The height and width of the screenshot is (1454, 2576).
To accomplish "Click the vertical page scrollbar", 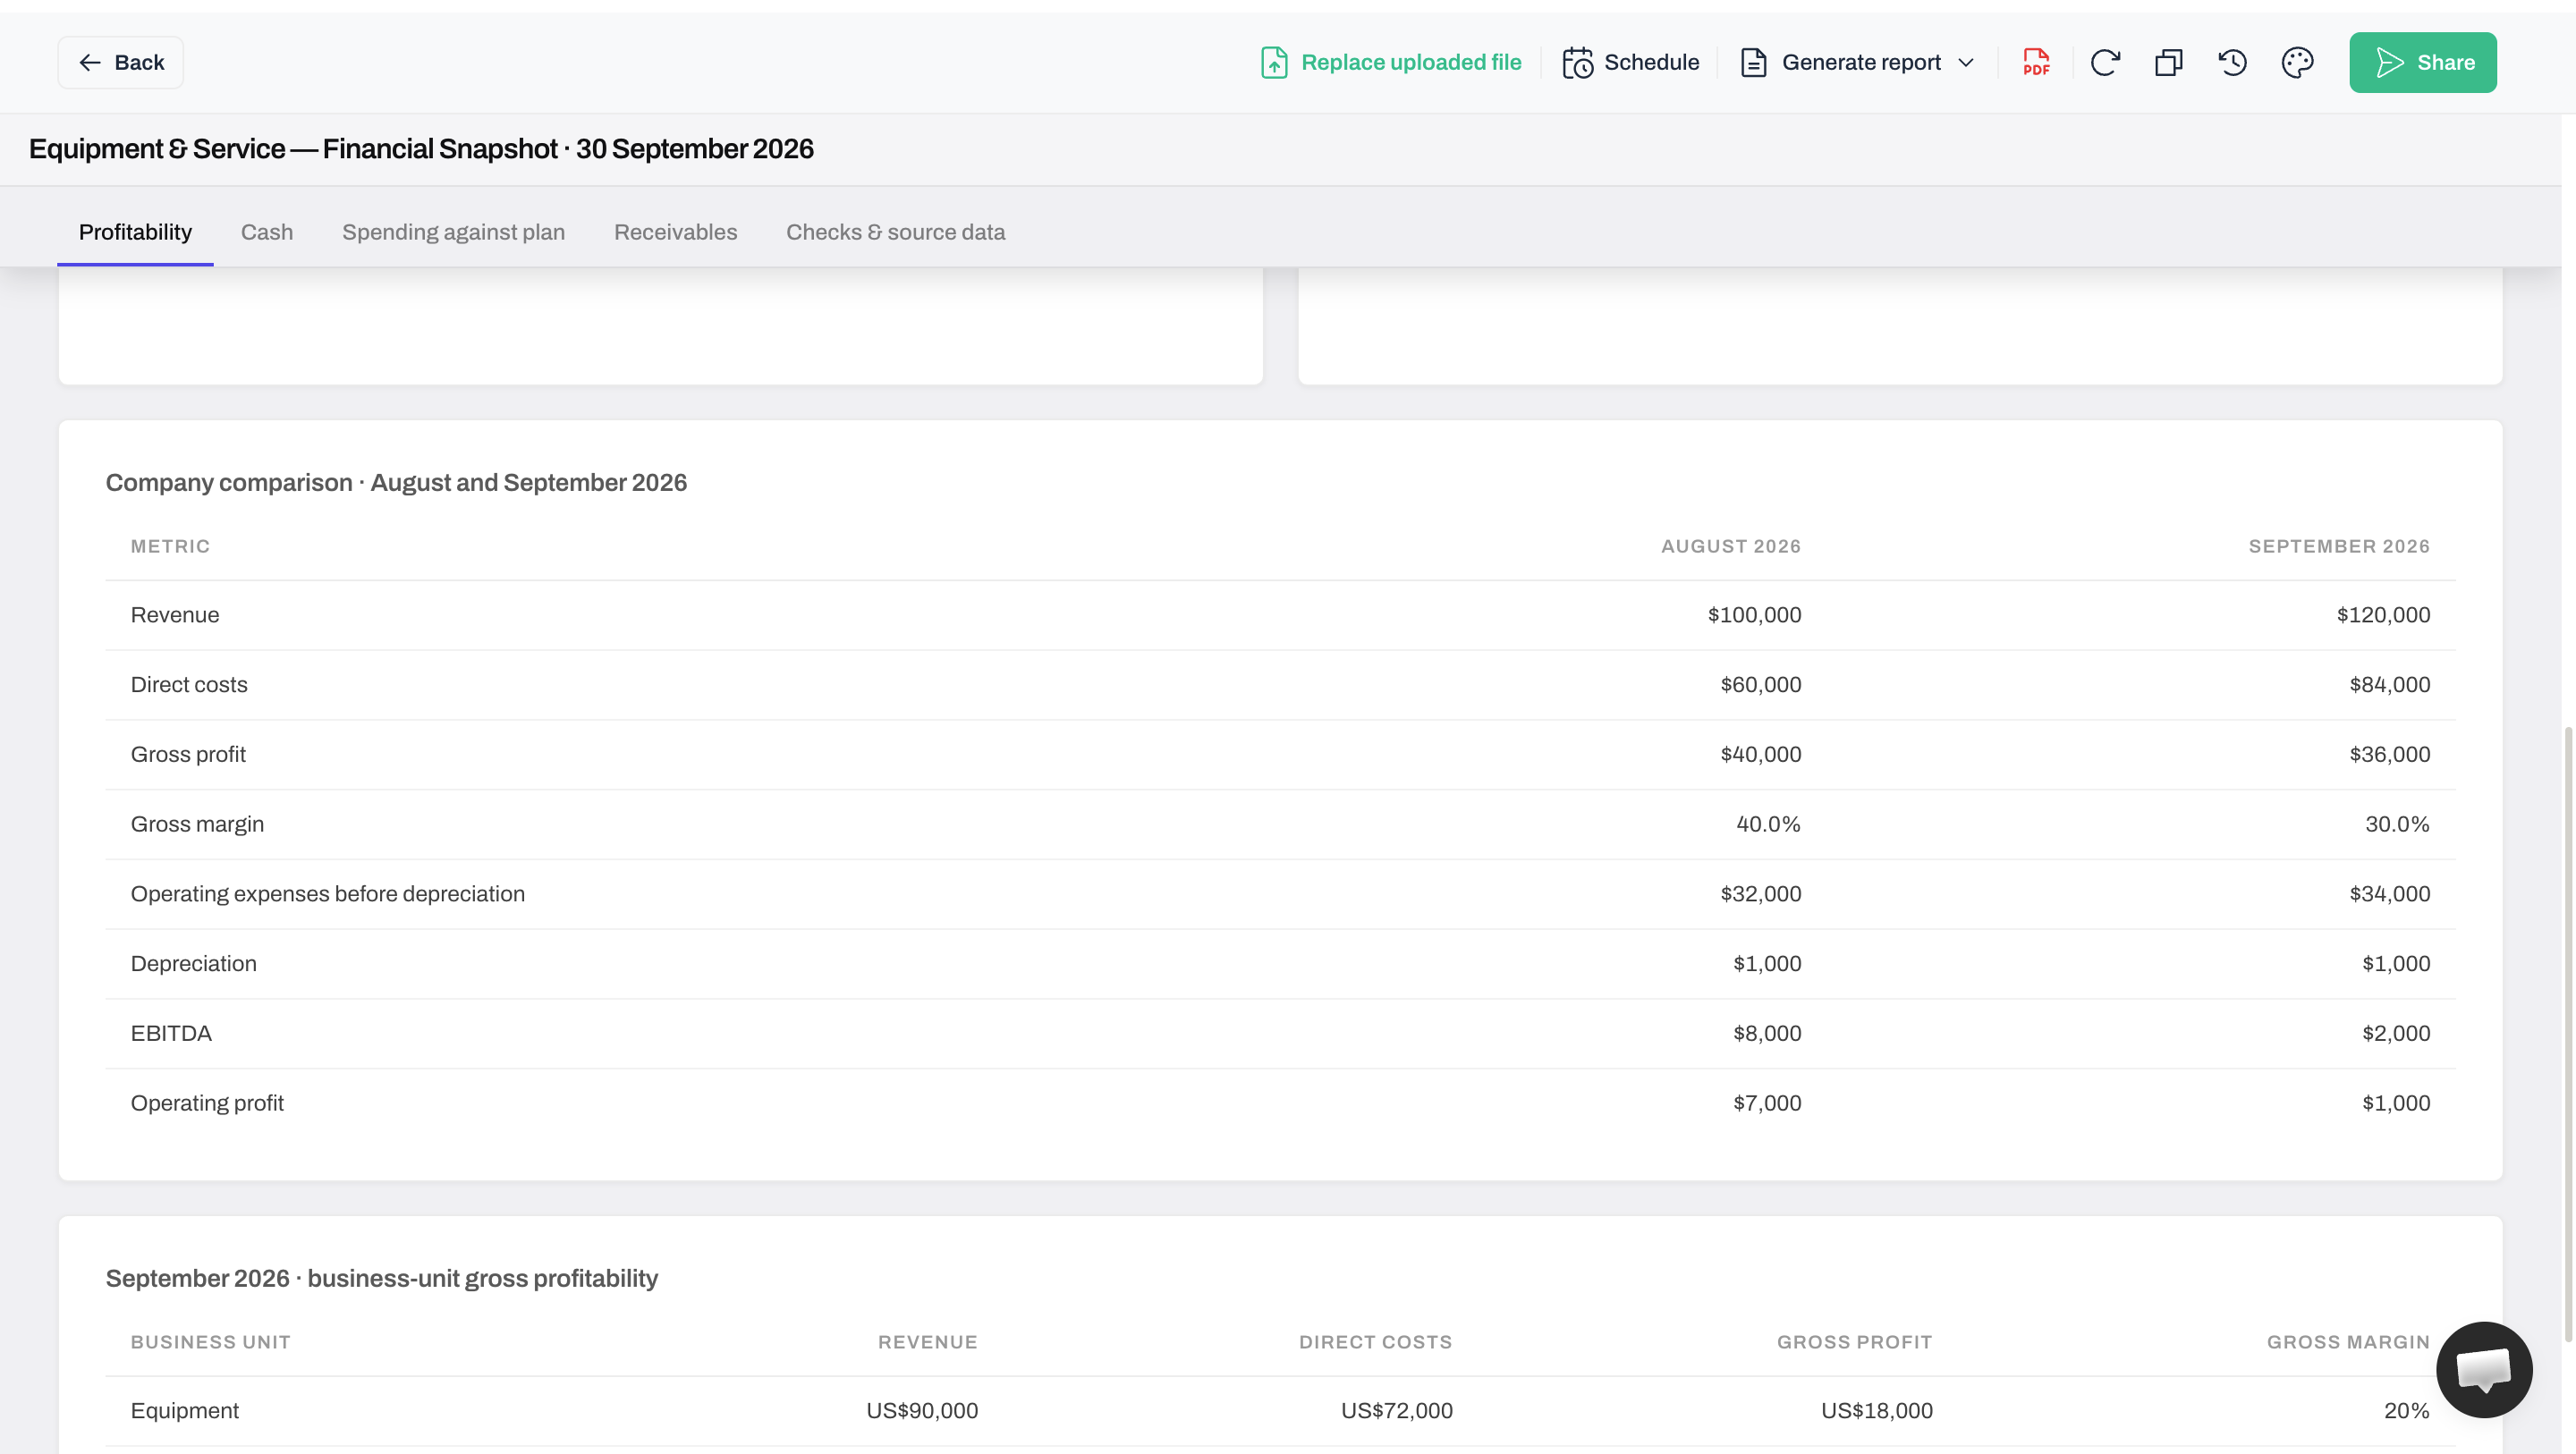I will [x=2568, y=1035].
